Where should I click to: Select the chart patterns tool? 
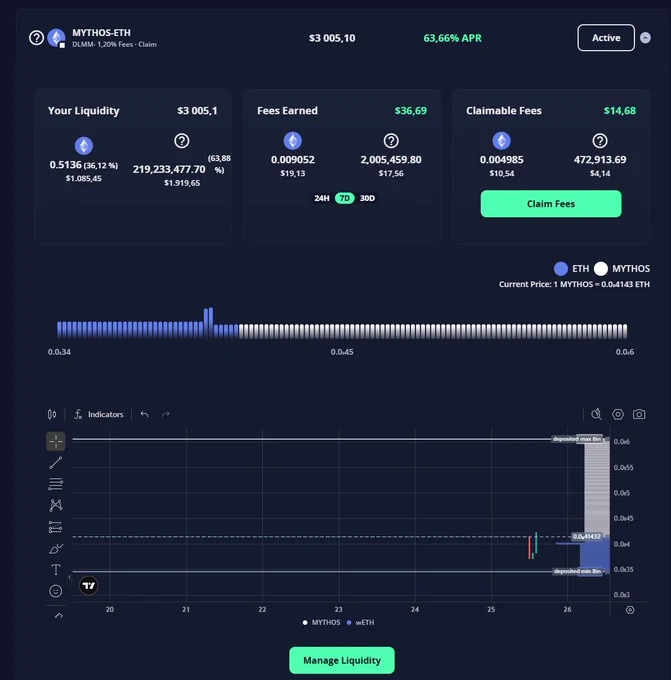tap(56, 505)
